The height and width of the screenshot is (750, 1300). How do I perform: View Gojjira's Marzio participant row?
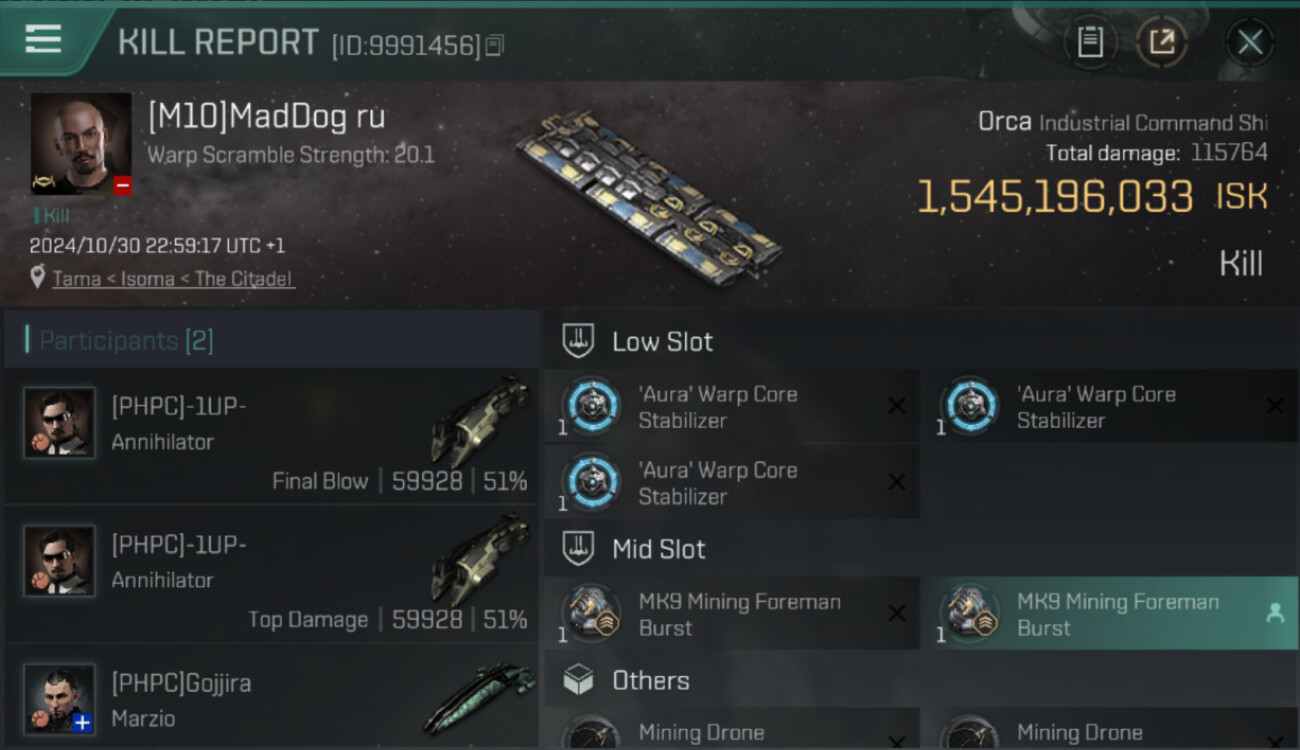pyautogui.click(x=272, y=698)
